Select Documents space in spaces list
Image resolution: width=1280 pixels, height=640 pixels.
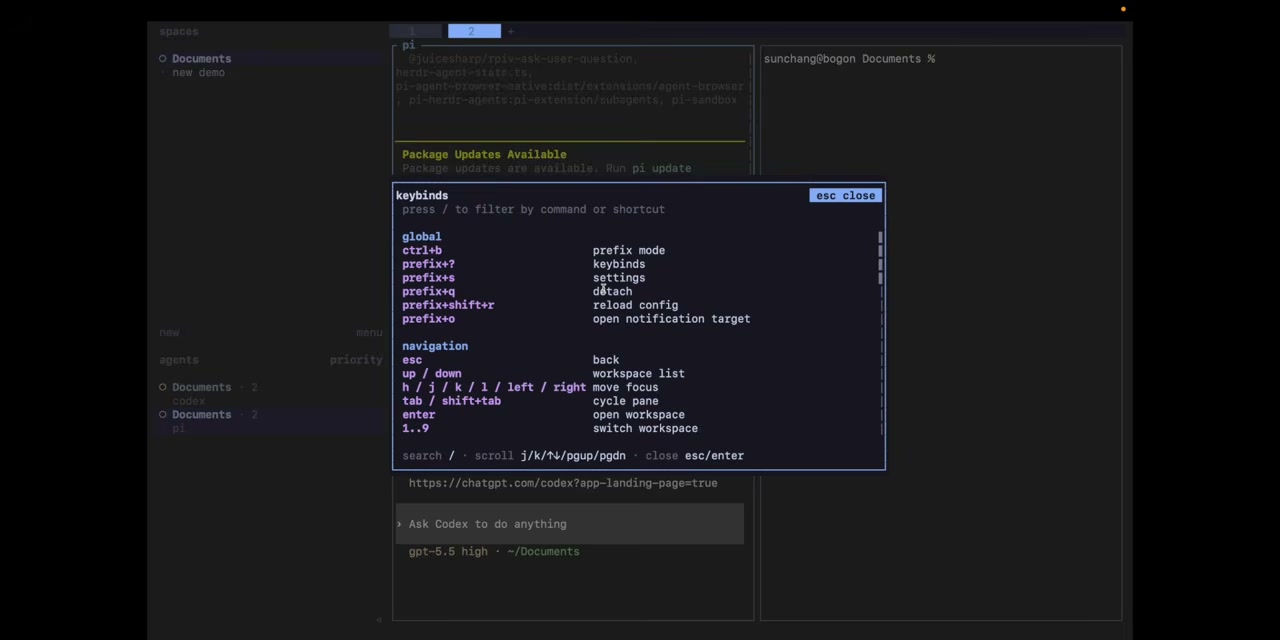201,58
